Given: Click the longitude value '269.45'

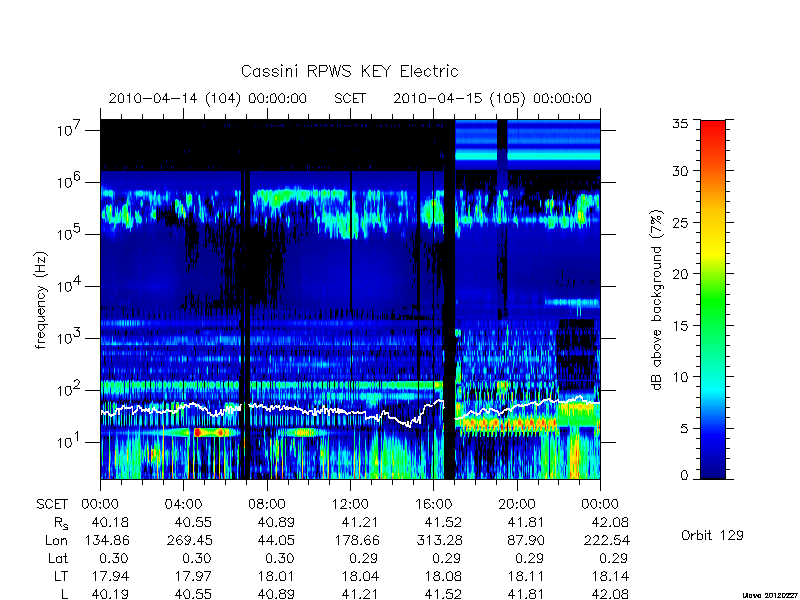Looking at the screenshot, I should 189,540.
